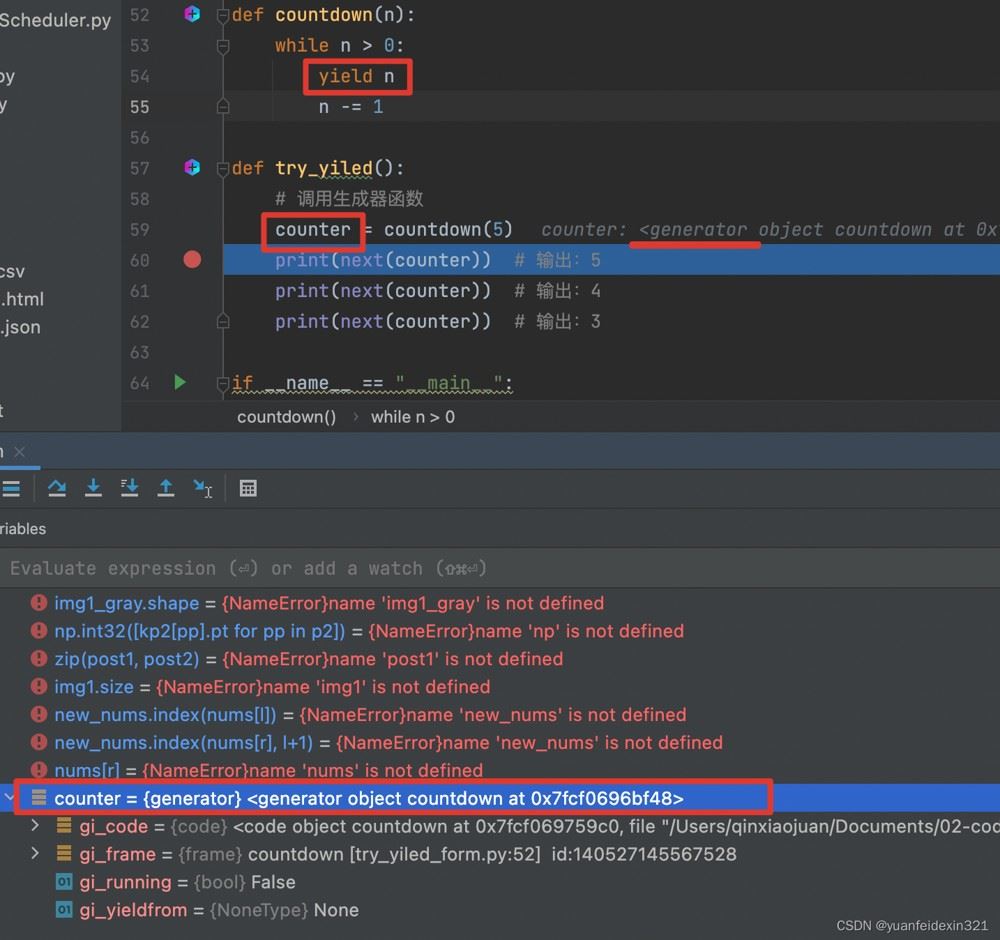This screenshot has width=1000, height=940.
Task: Select the img1_gray.shape watch error icon
Action: pyautogui.click(x=39, y=603)
